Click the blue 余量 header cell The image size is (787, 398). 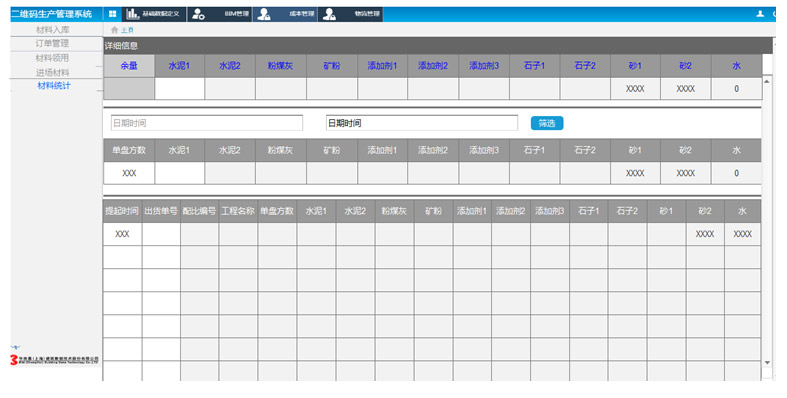pos(129,66)
